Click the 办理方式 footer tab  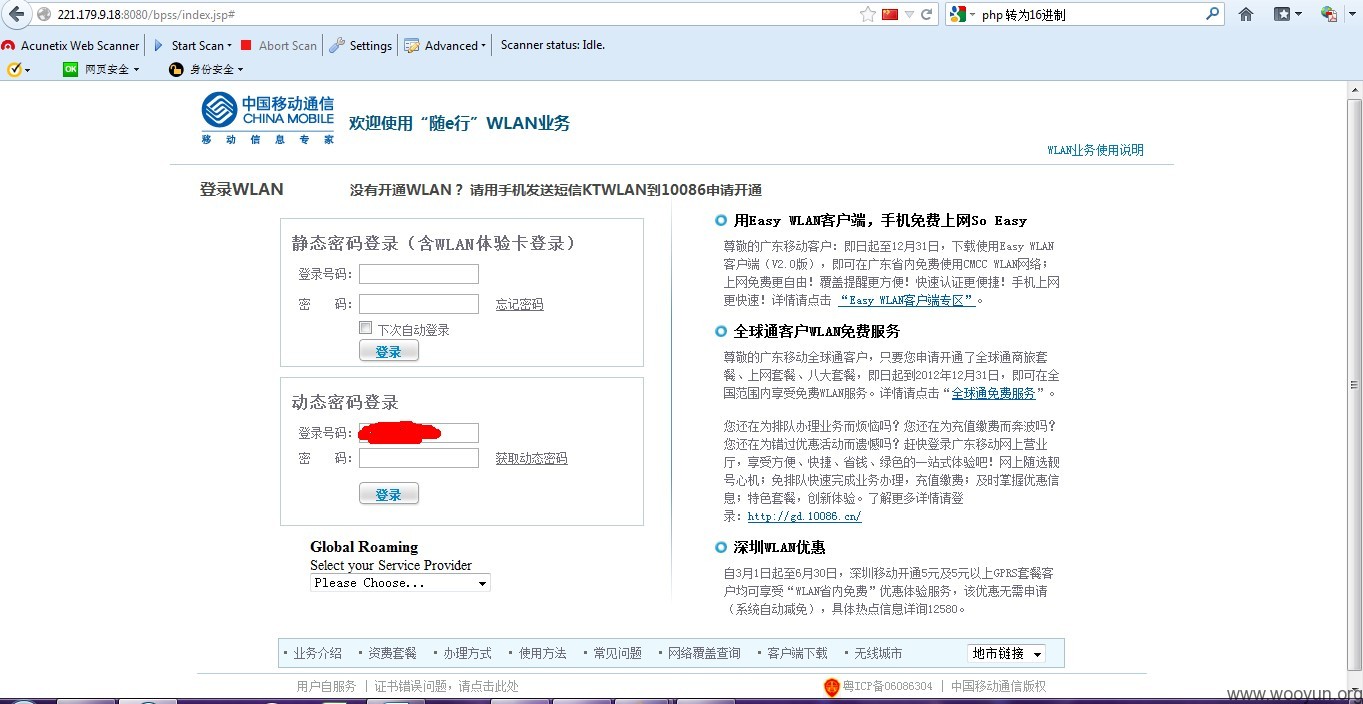coord(468,653)
